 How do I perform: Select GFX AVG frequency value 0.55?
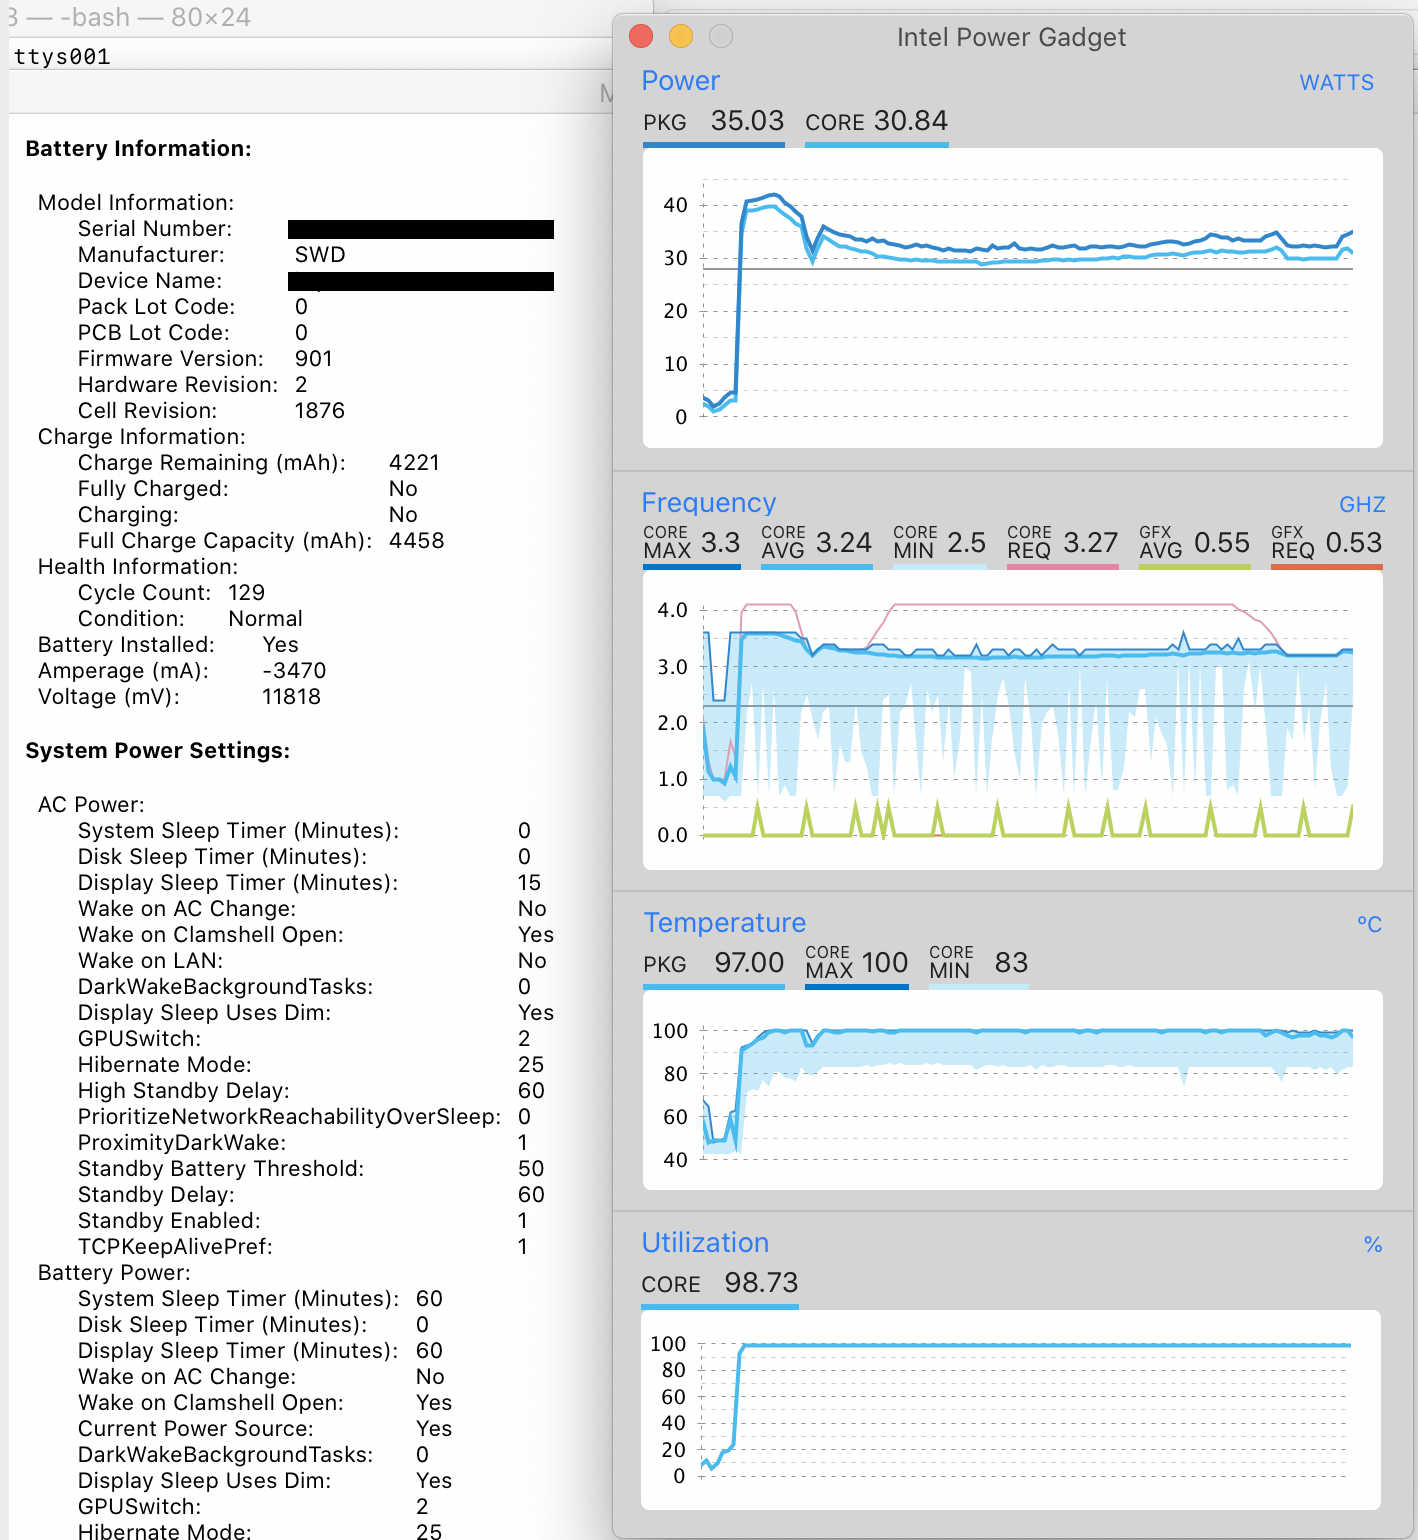pyautogui.click(x=1222, y=543)
